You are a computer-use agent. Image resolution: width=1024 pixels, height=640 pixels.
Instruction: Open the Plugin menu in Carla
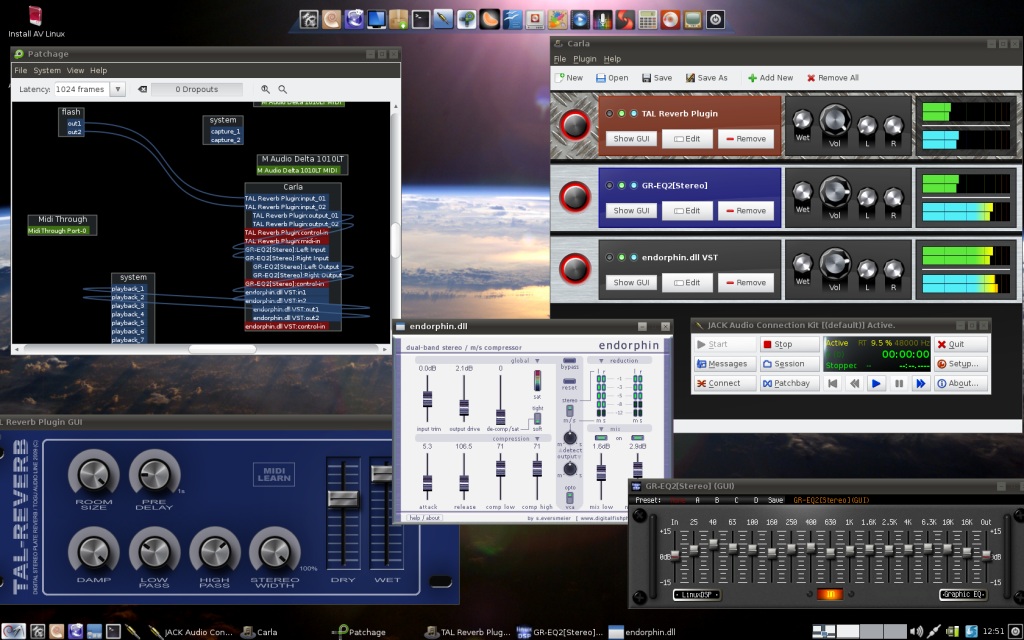point(584,59)
